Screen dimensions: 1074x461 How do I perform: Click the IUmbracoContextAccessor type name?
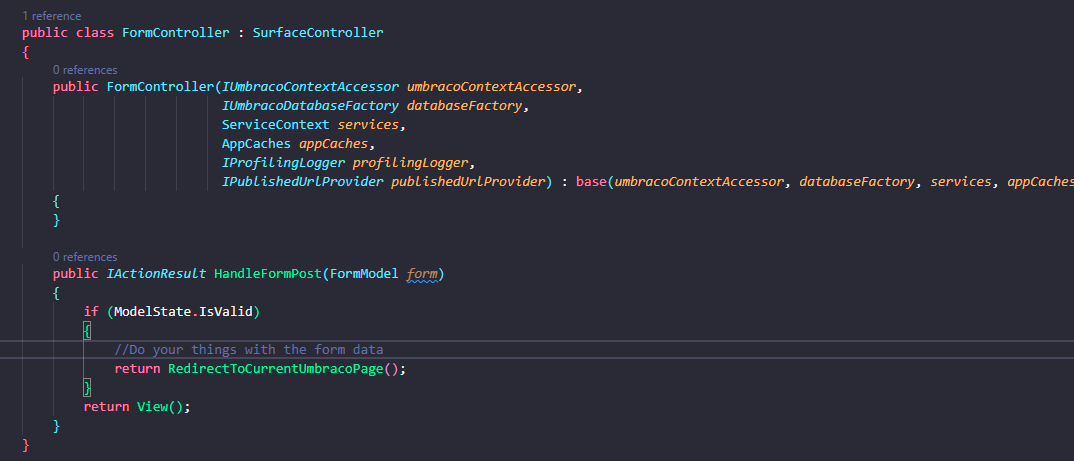310,88
